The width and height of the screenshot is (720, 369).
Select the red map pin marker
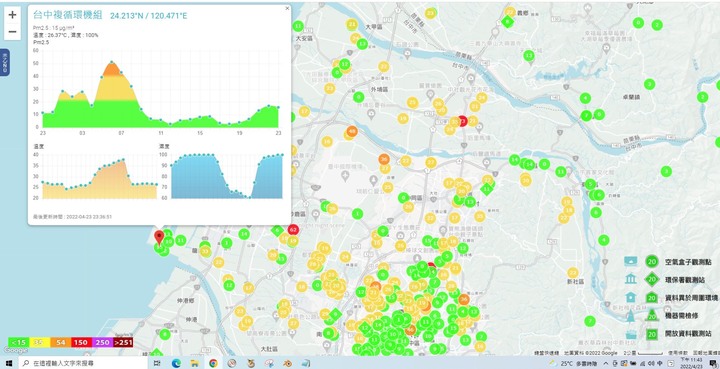(x=159, y=237)
